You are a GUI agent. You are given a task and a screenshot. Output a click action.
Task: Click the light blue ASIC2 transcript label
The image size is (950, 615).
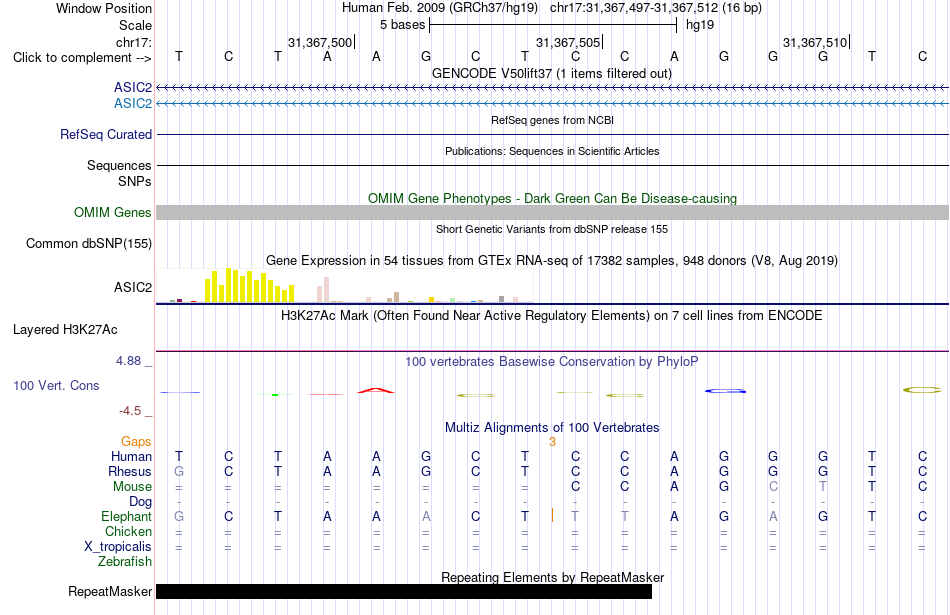(x=133, y=104)
